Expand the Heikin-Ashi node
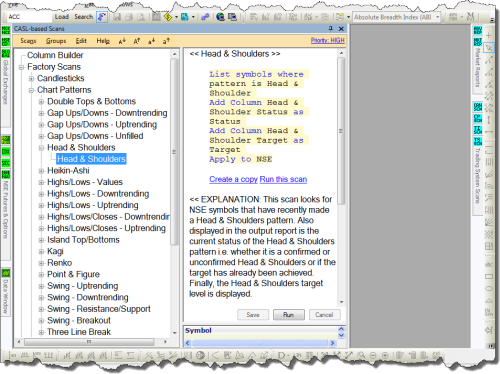The height and width of the screenshot is (374, 500). point(41,171)
